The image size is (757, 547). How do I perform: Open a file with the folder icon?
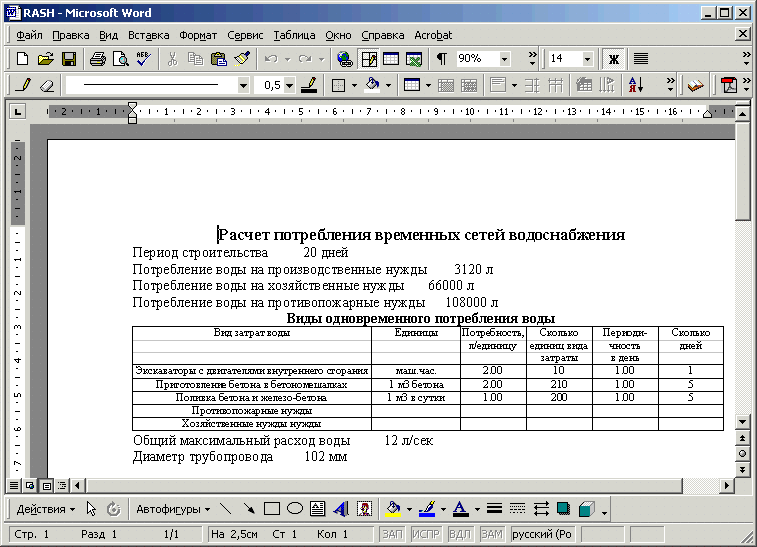click(x=45, y=59)
